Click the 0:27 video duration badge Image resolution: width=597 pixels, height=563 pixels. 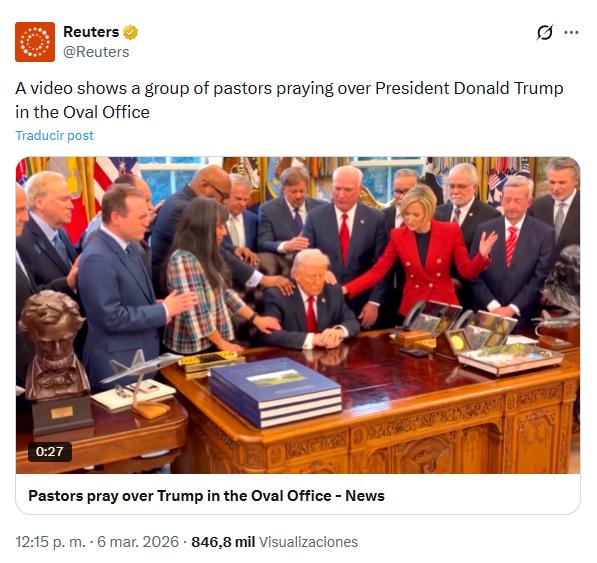[x=49, y=452]
